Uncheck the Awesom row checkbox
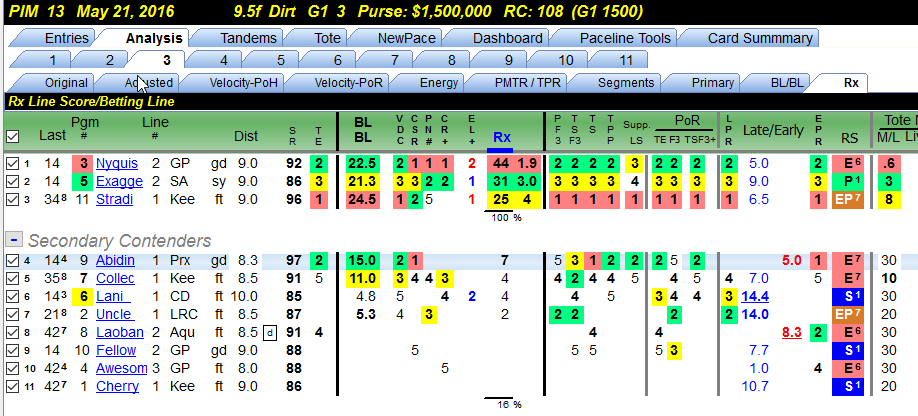This screenshot has height=416, width=918. coord(12,369)
